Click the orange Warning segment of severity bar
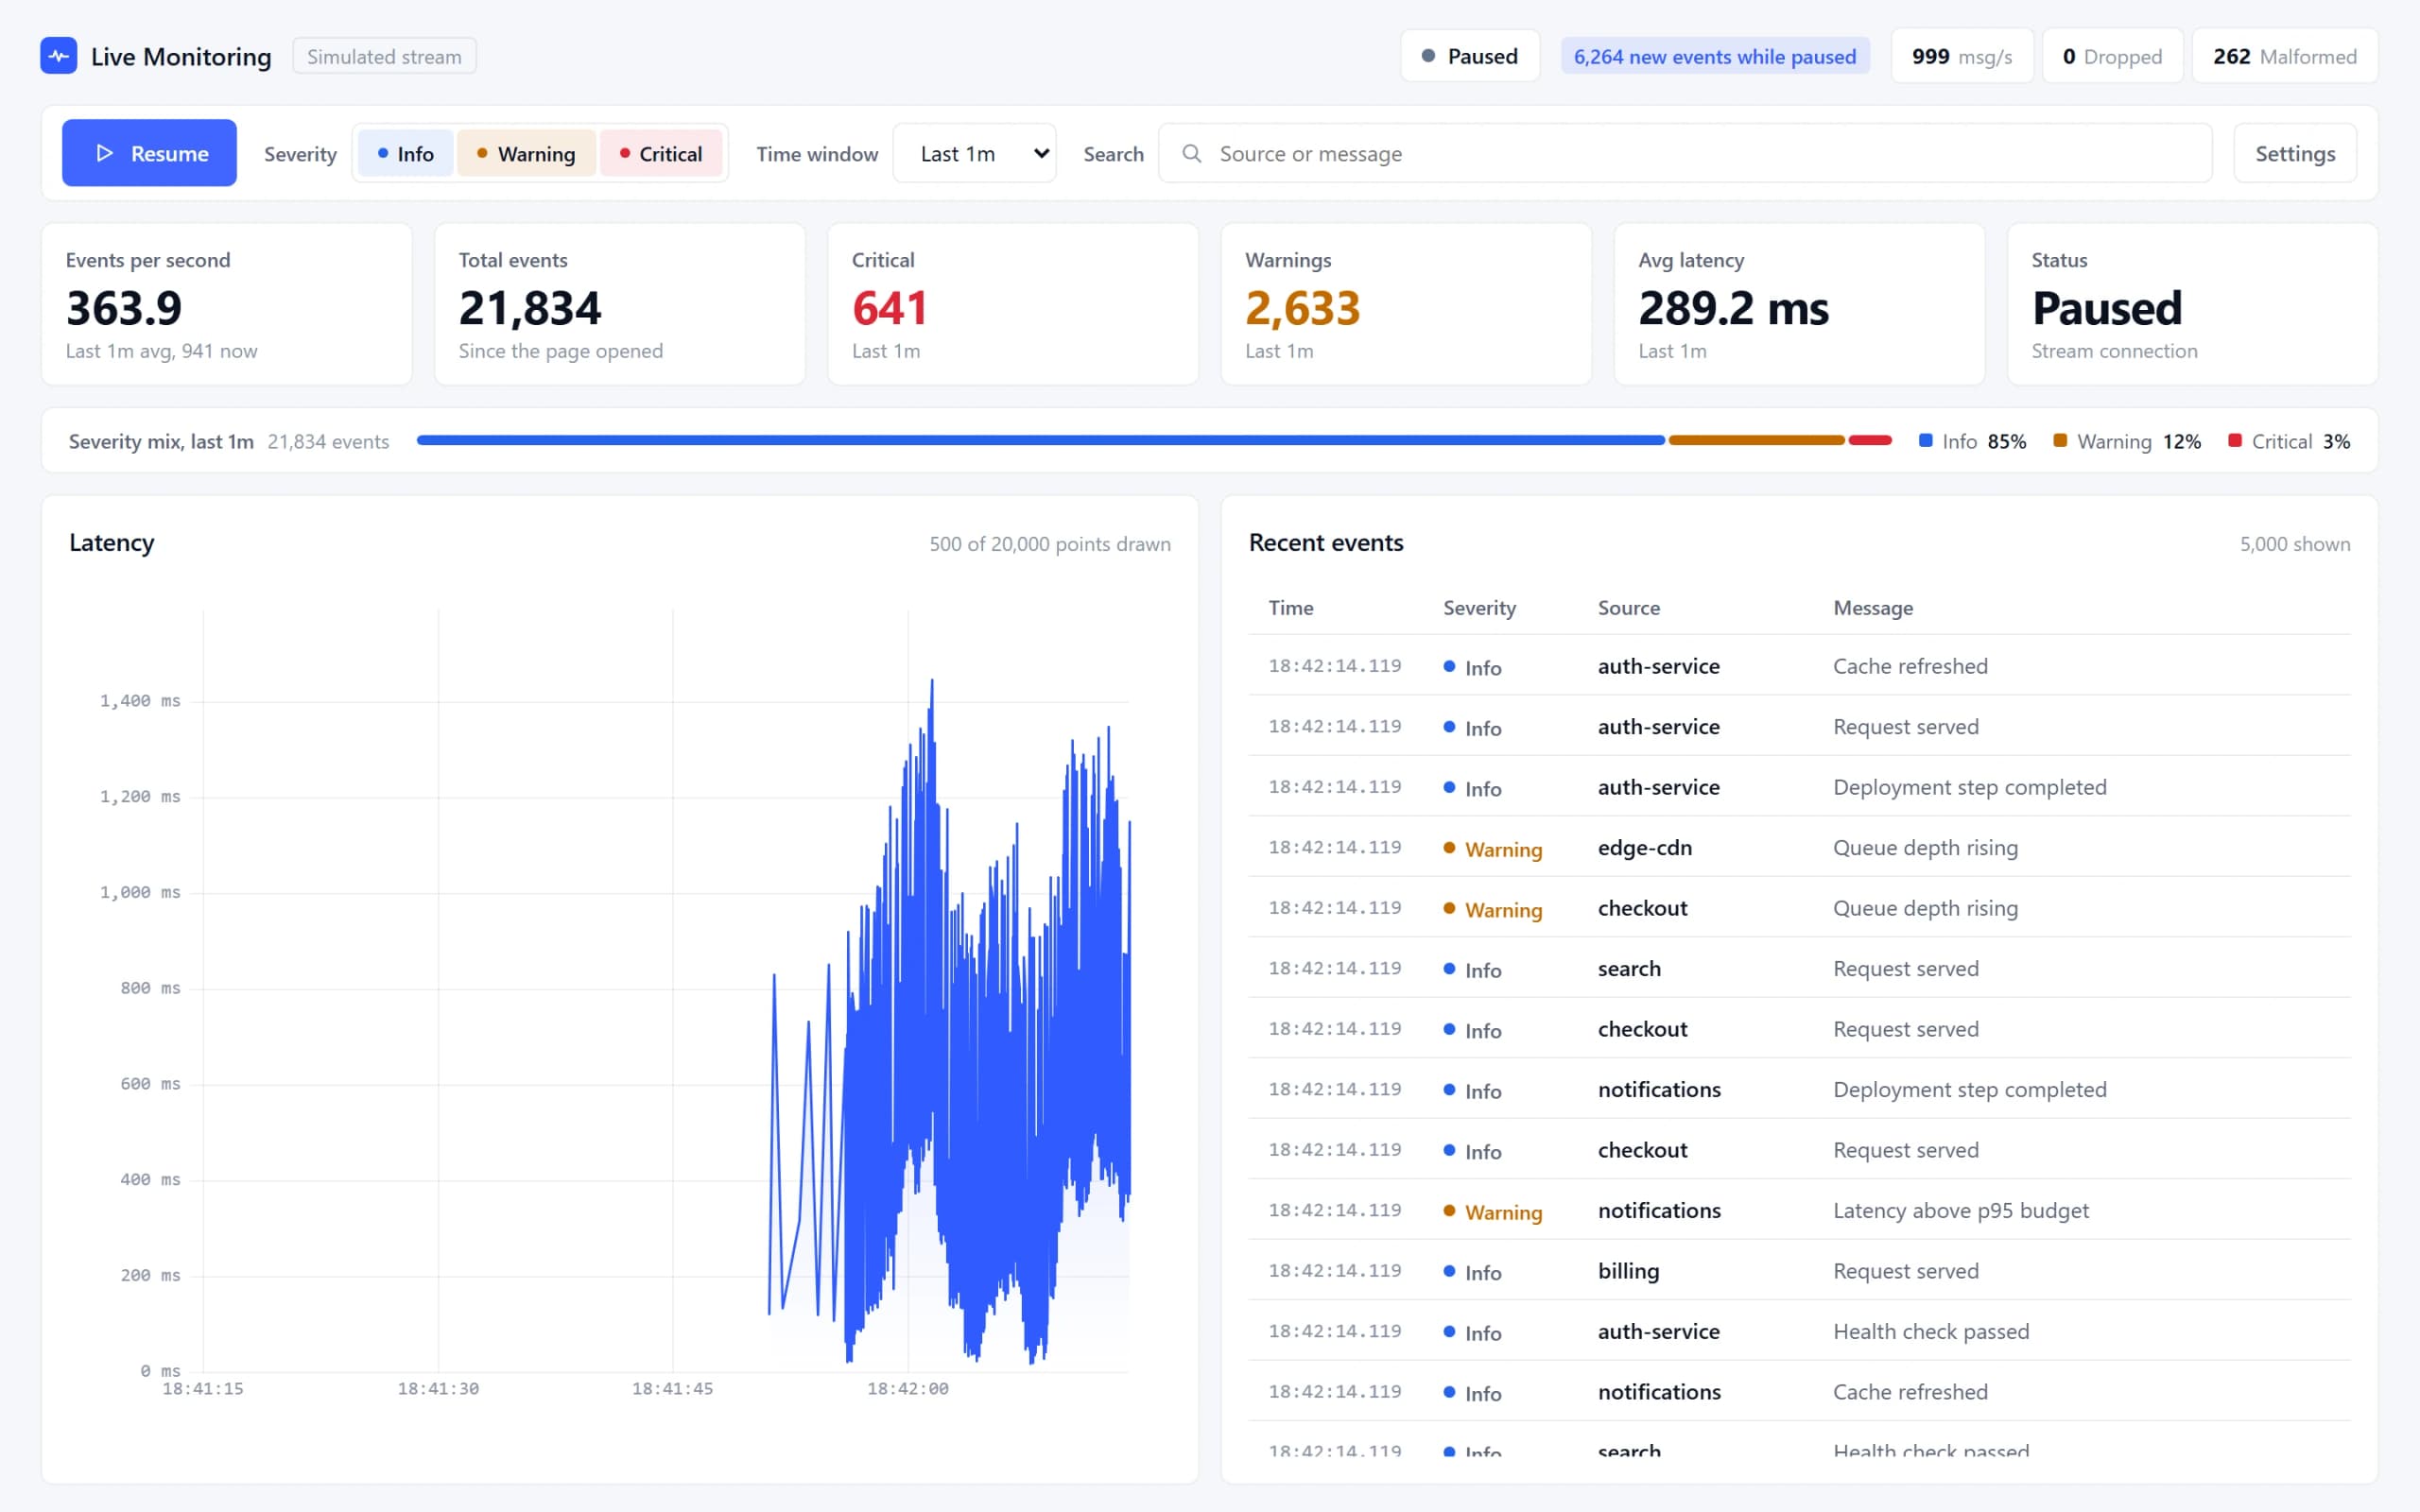 1756,440
